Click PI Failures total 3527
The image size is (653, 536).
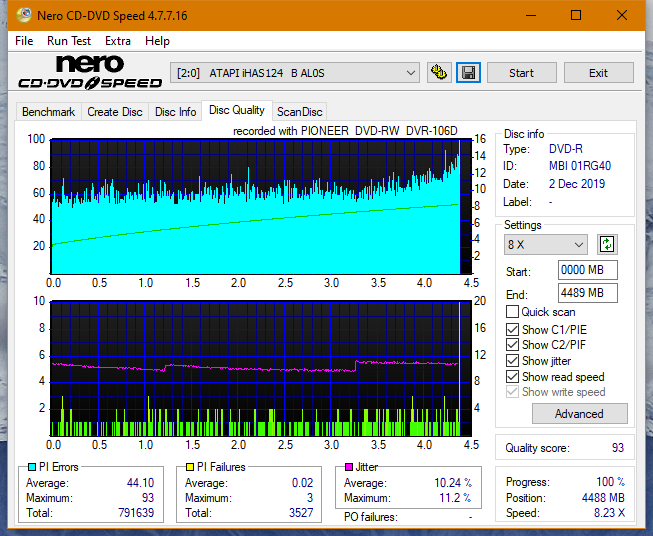pyautogui.click(x=301, y=513)
